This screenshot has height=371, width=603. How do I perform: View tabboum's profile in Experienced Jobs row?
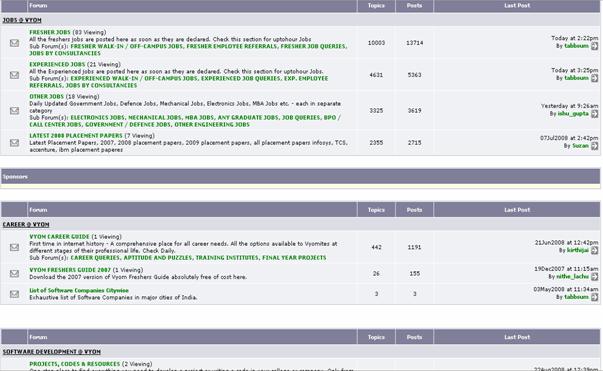576,78
